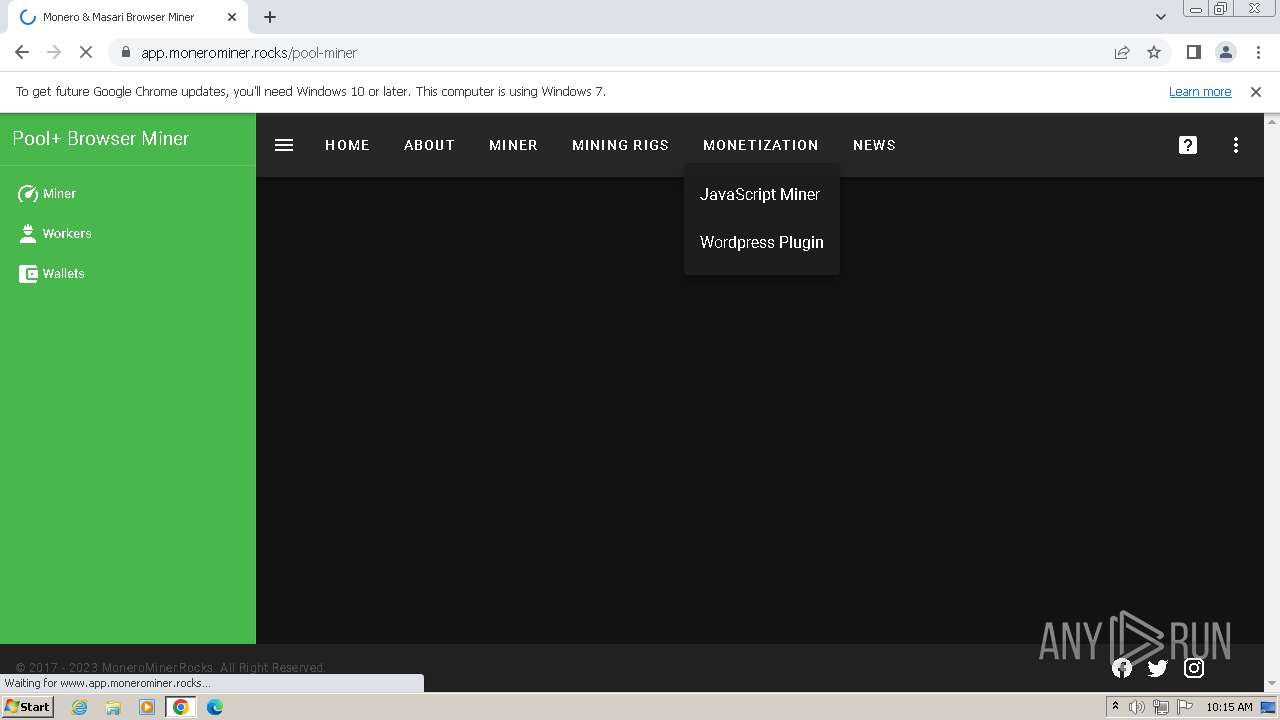Visit the Facebook page icon
1280x720 pixels.
(x=1122, y=668)
